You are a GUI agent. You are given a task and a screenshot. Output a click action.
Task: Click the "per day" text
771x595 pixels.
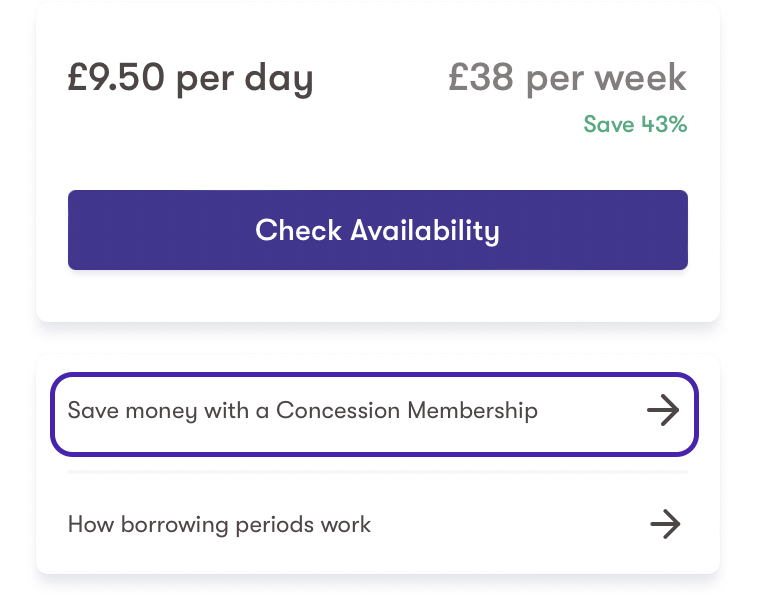(245, 80)
